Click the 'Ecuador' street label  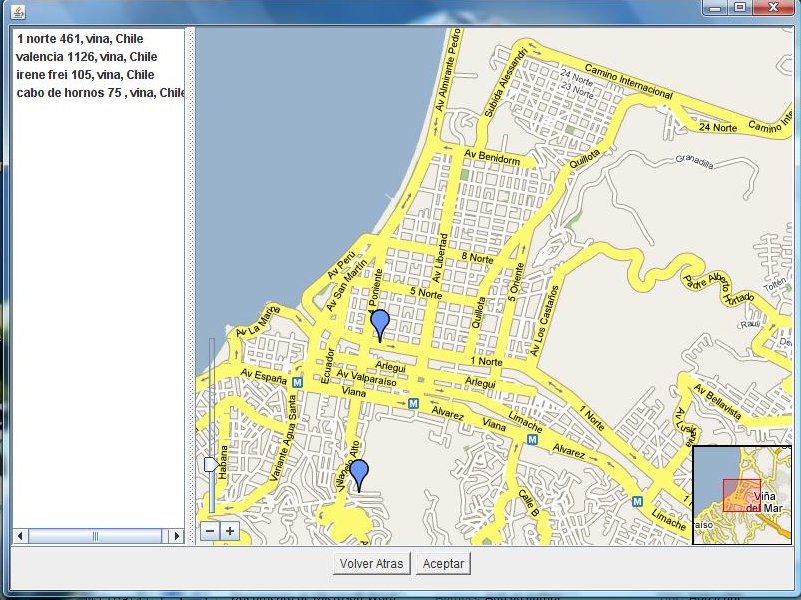(328, 365)
